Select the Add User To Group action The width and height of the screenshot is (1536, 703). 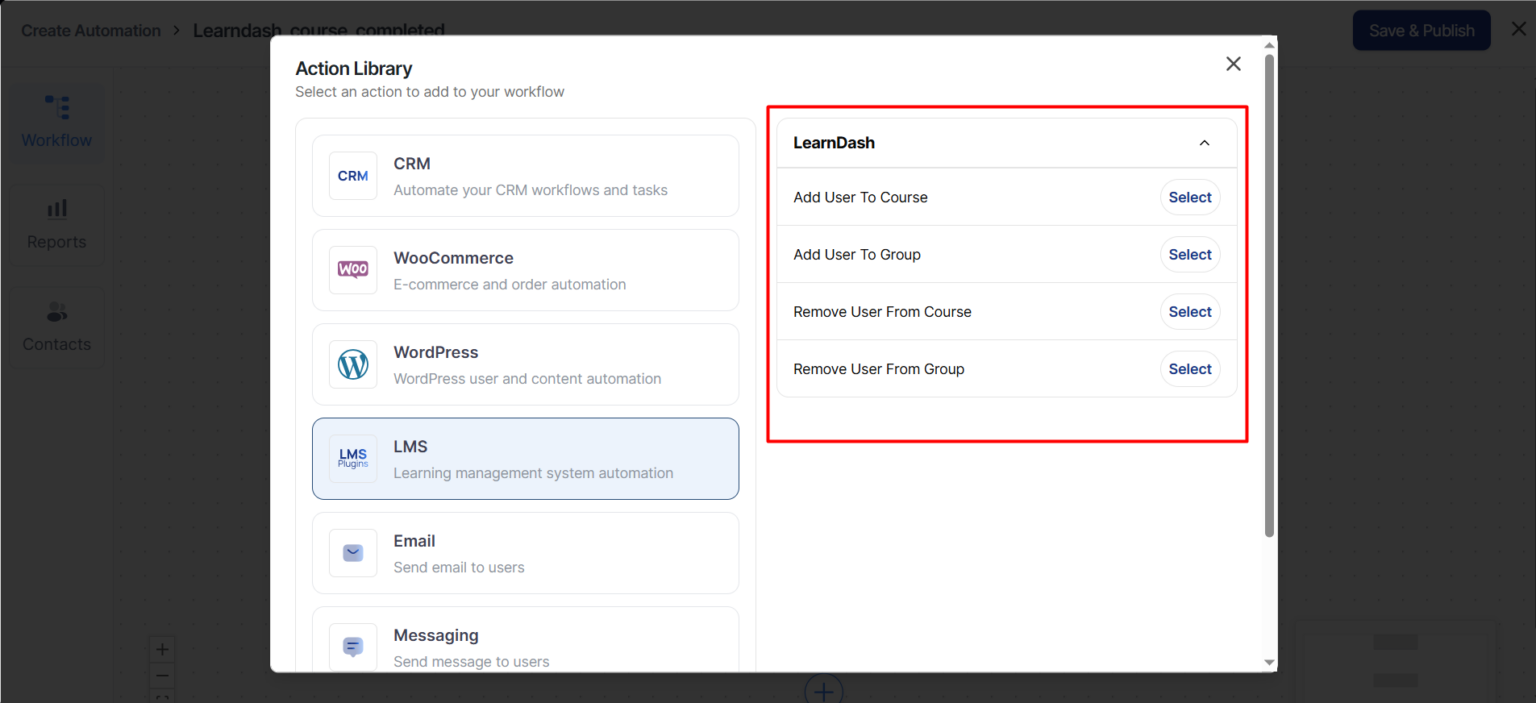point(1190,254)
